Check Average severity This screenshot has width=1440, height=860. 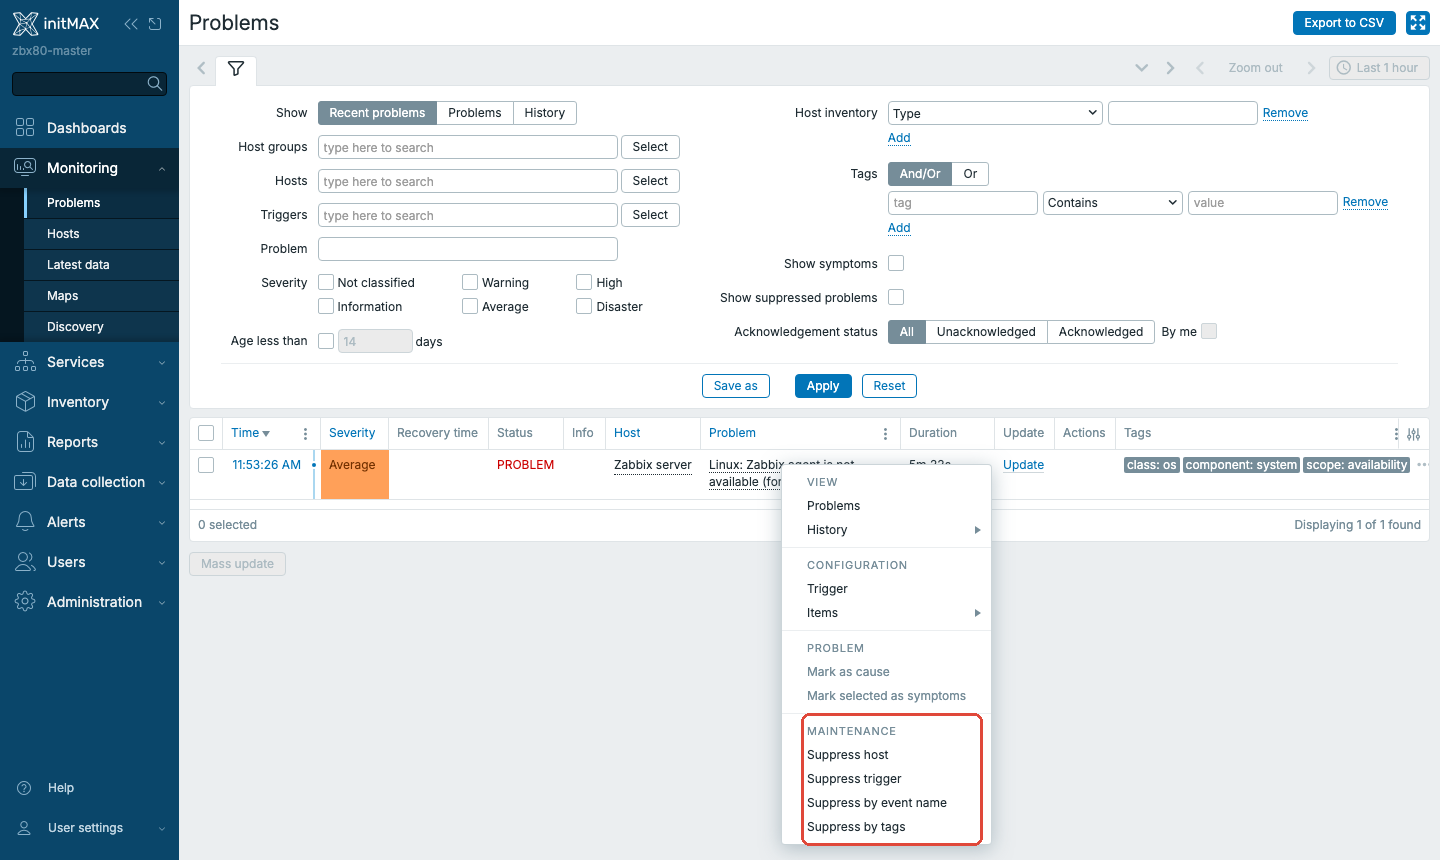pyautogui.click(x=470, y=306)
